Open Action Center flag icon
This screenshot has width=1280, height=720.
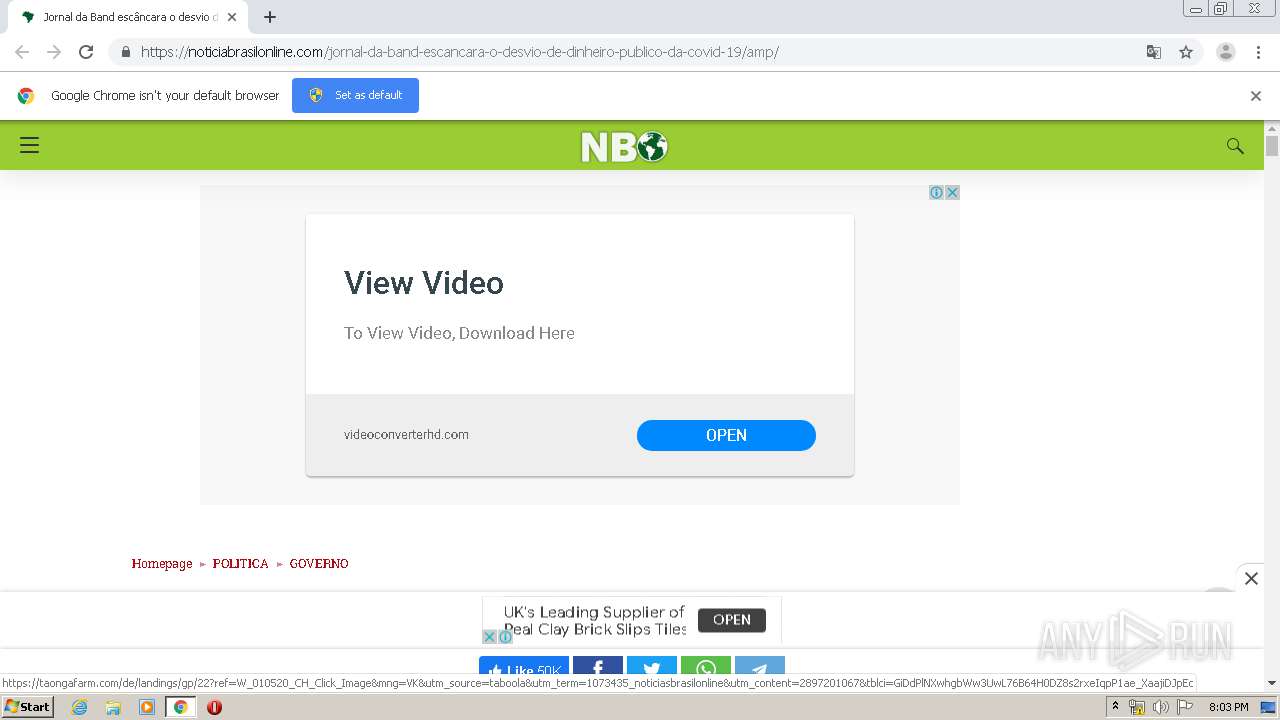(1185, 707)
